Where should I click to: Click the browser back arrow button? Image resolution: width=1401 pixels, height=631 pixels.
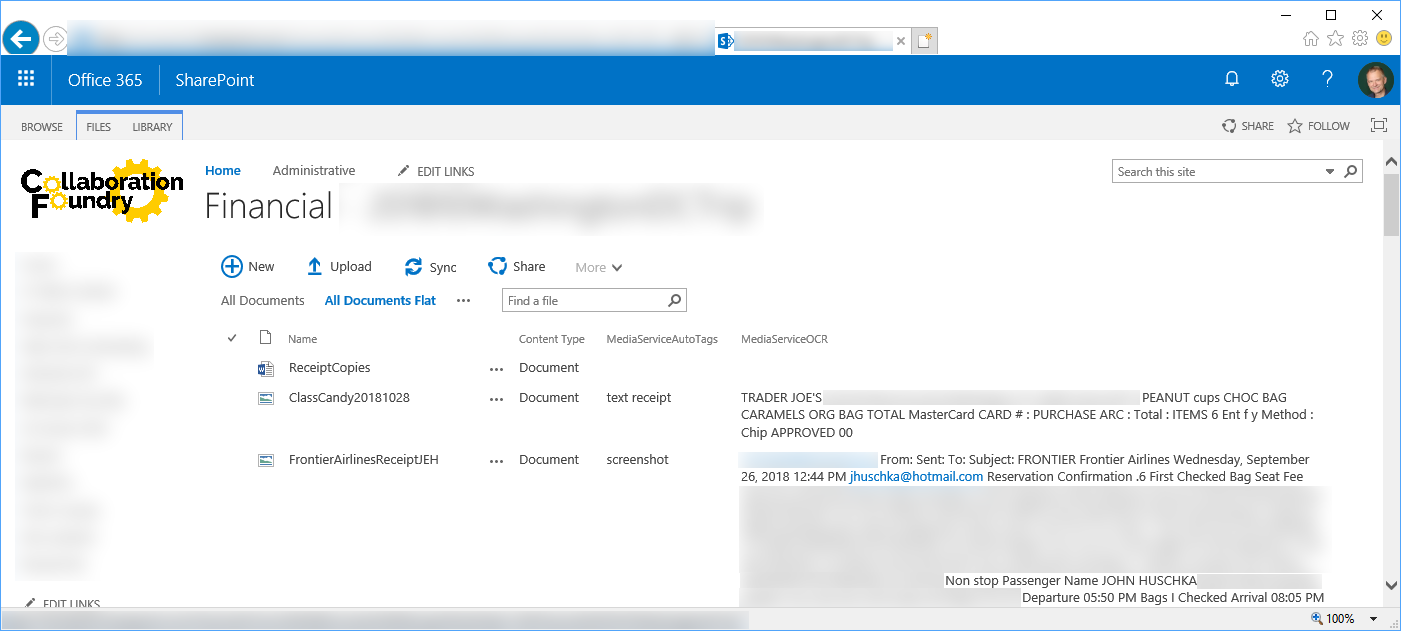pos(21,39)
